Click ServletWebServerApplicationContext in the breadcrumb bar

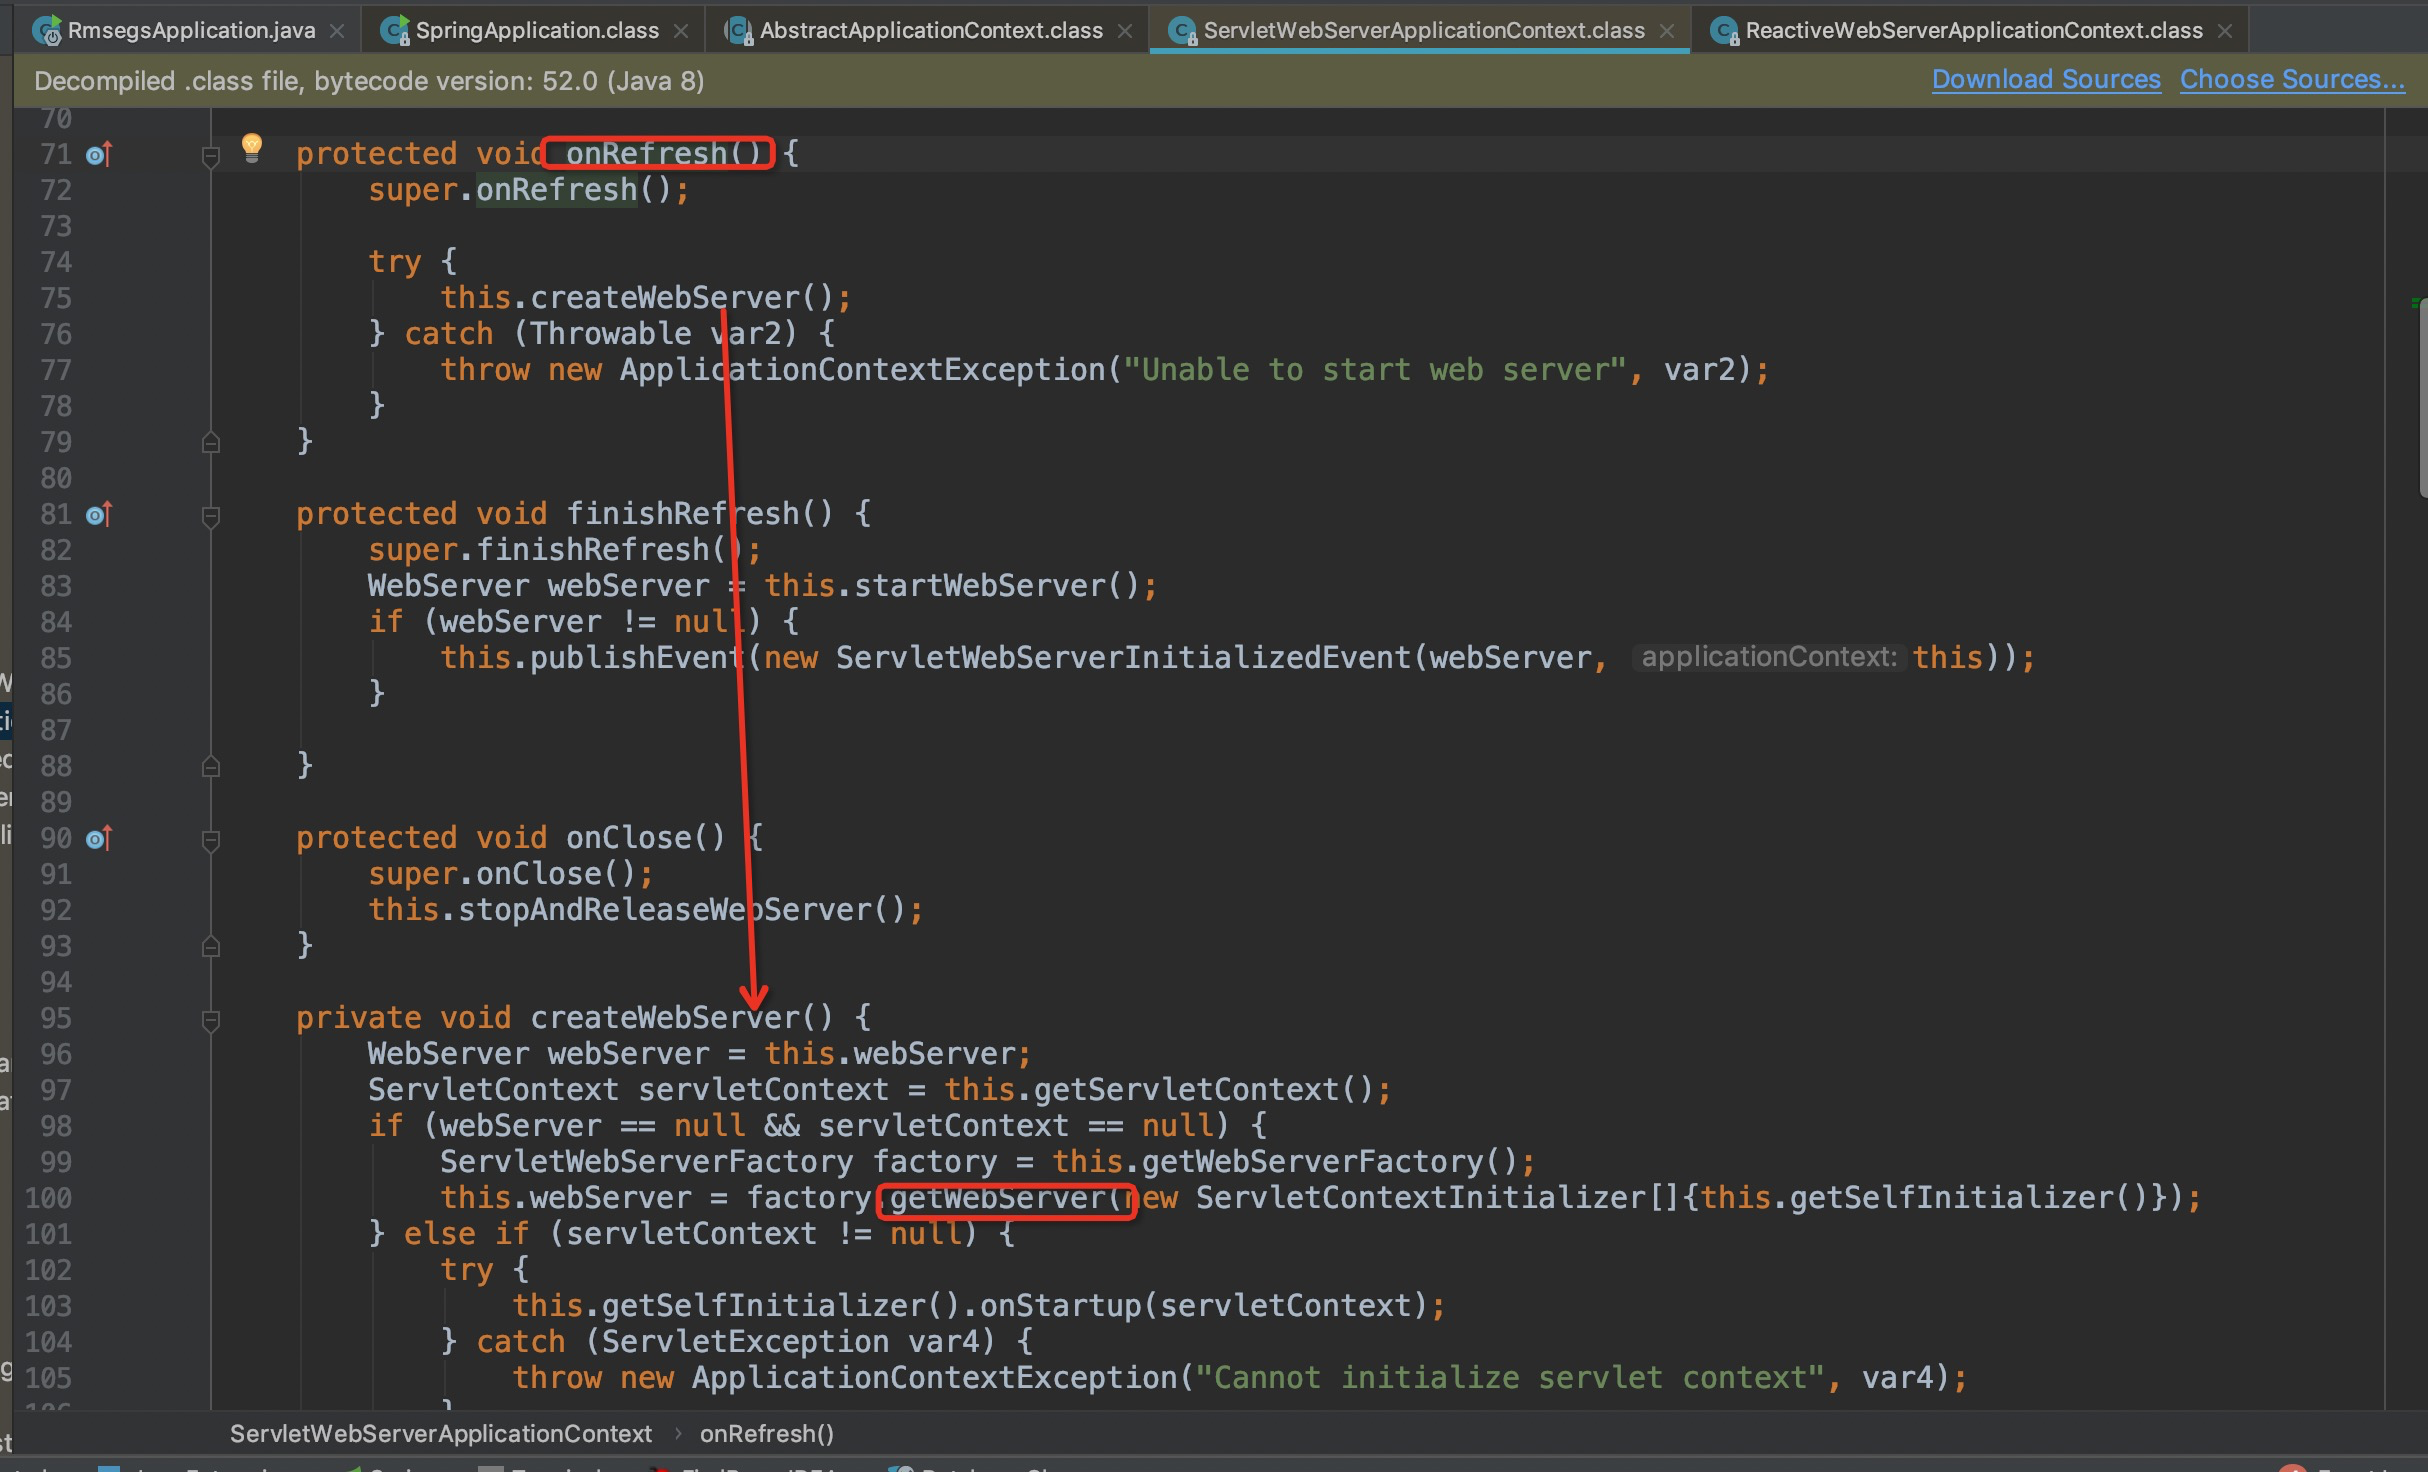click(441, 1434)
